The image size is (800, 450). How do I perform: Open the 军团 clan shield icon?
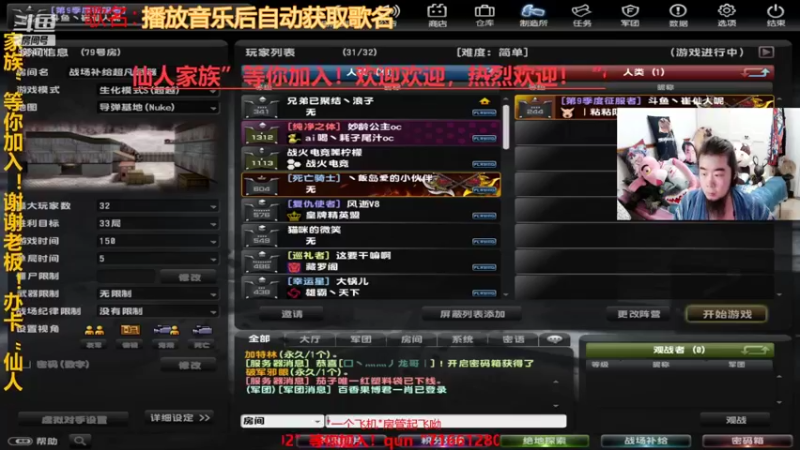630,15
